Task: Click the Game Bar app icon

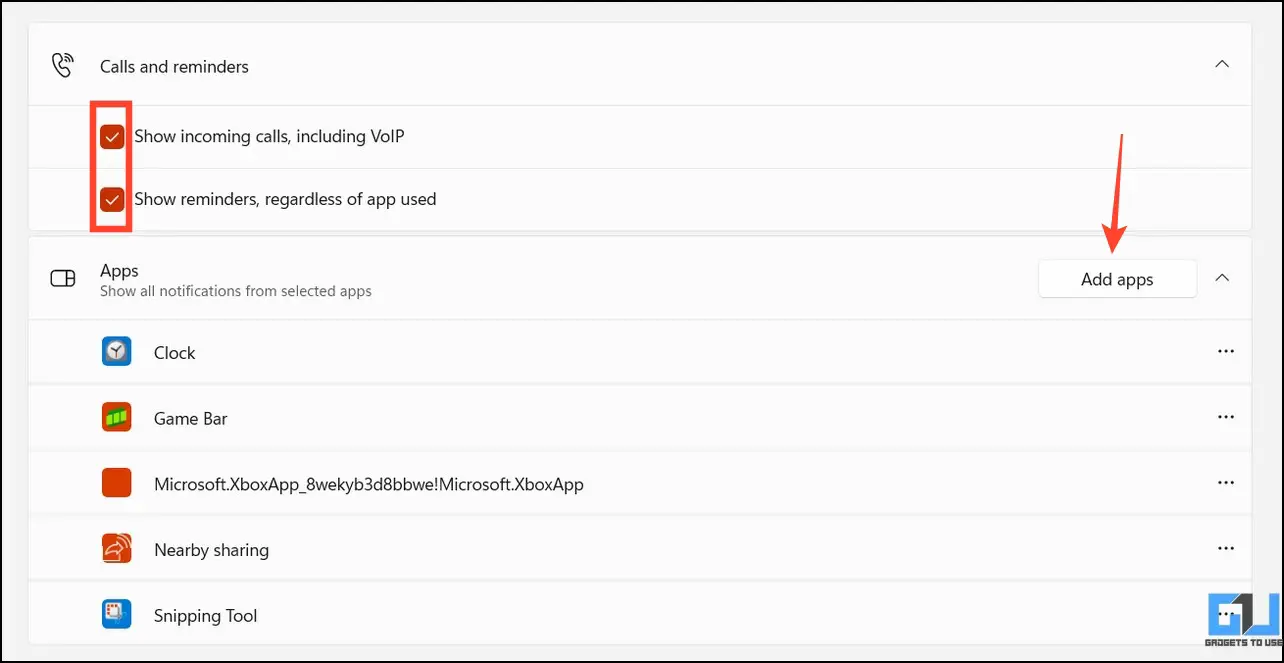Action: 117,417
